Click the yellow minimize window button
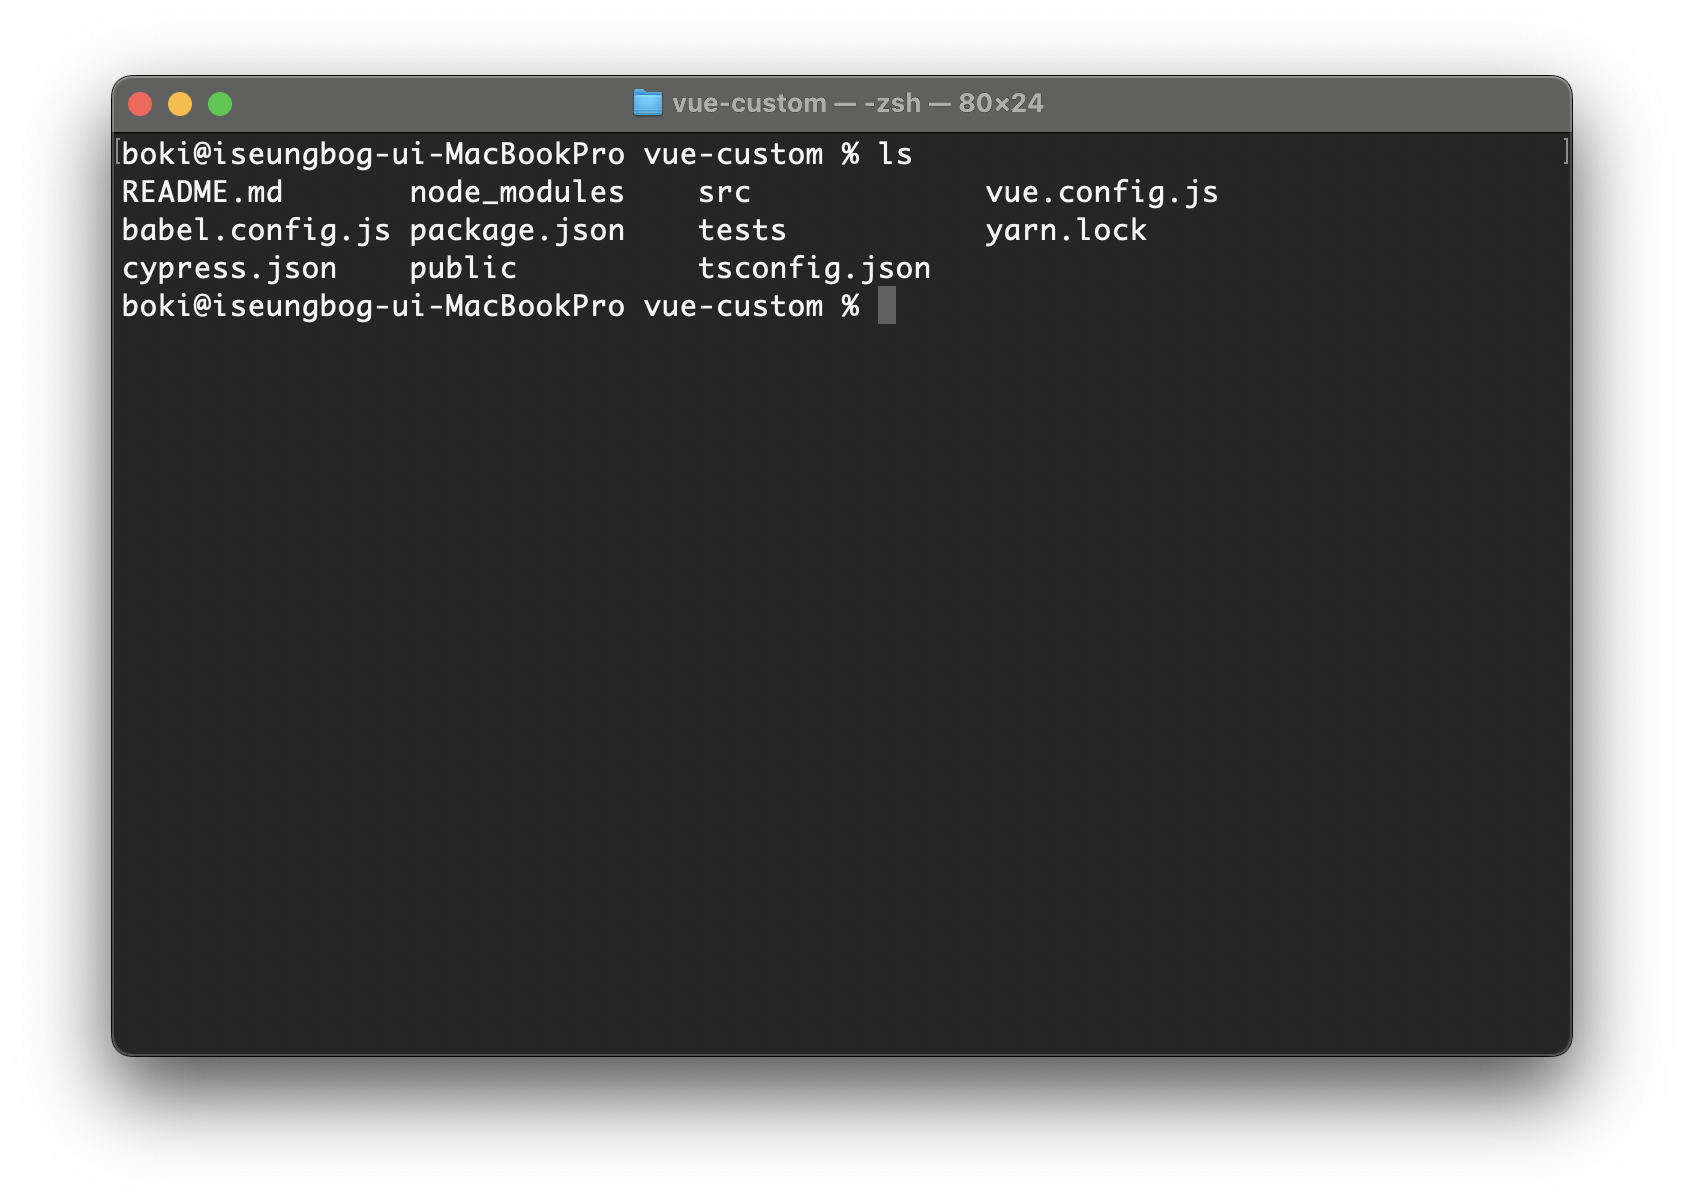This screenshot has height=1204, width=1684. coord(180,104)
